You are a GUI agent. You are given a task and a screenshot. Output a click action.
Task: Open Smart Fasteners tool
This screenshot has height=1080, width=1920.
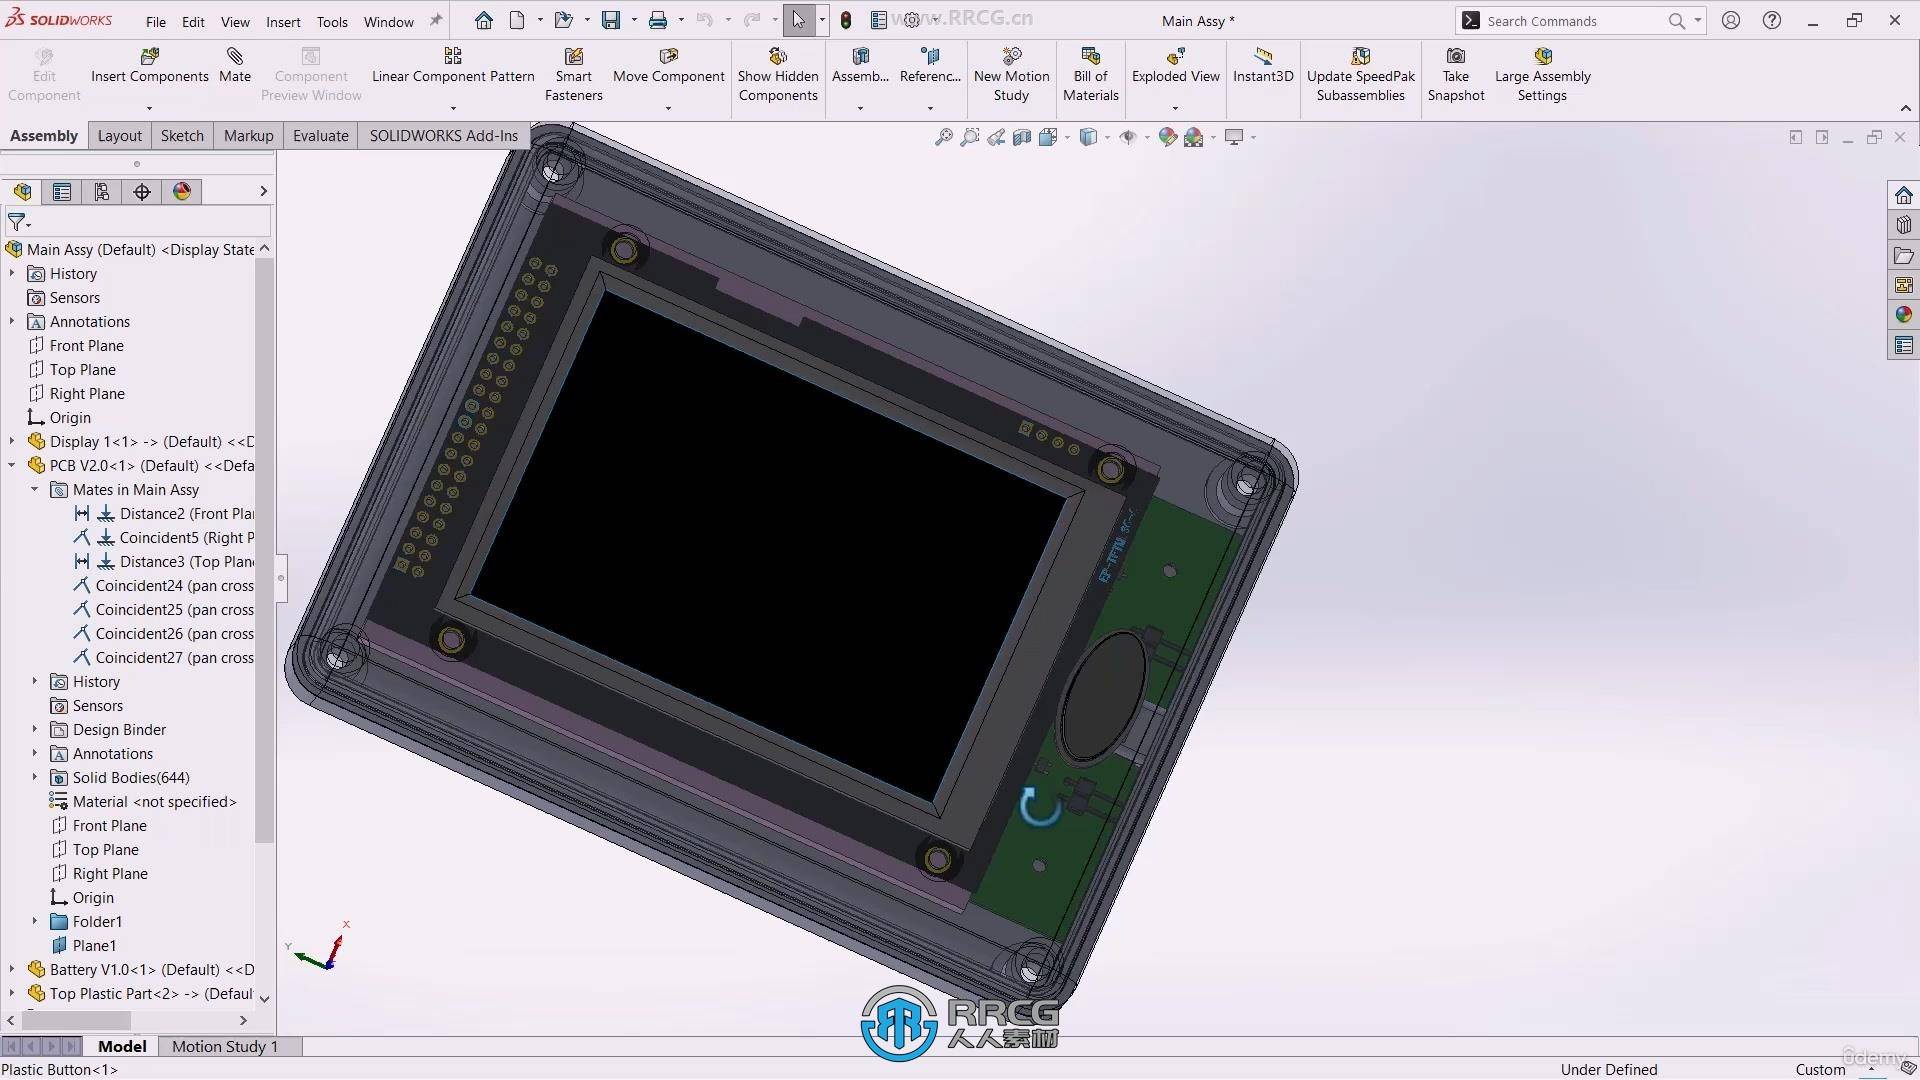click(x=573, y=57)
